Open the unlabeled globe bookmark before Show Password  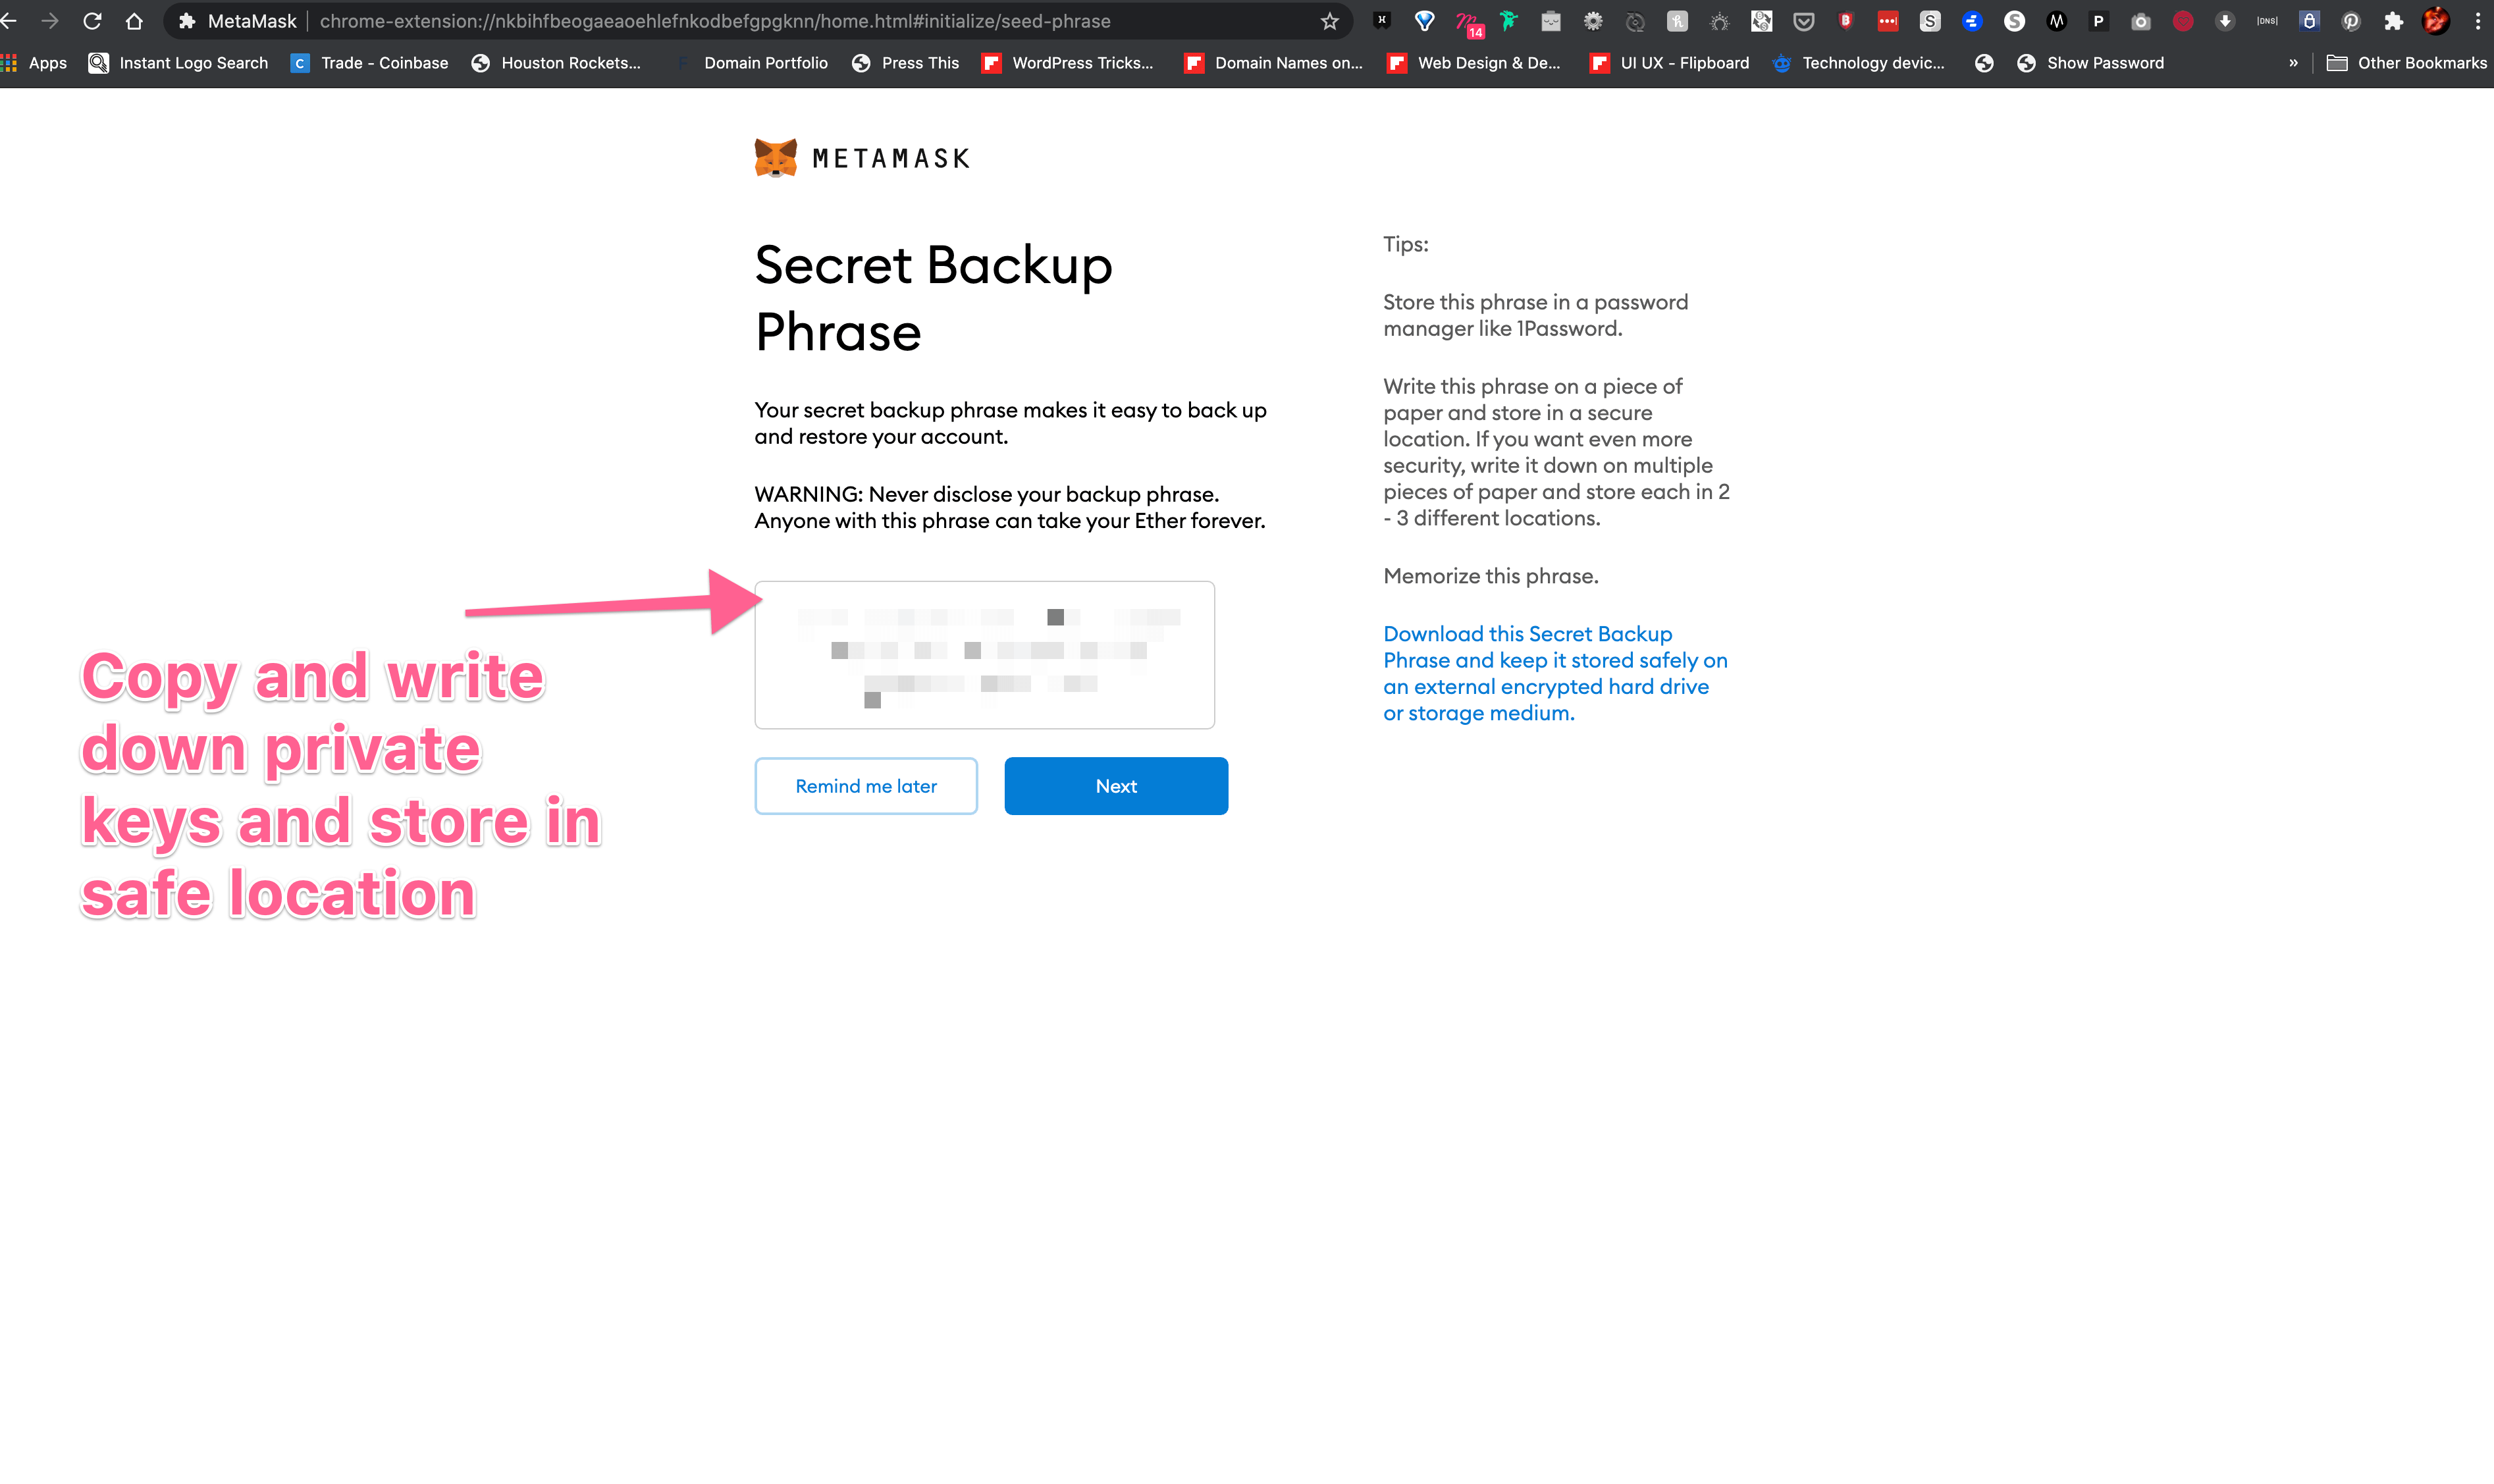point(1984,63)
